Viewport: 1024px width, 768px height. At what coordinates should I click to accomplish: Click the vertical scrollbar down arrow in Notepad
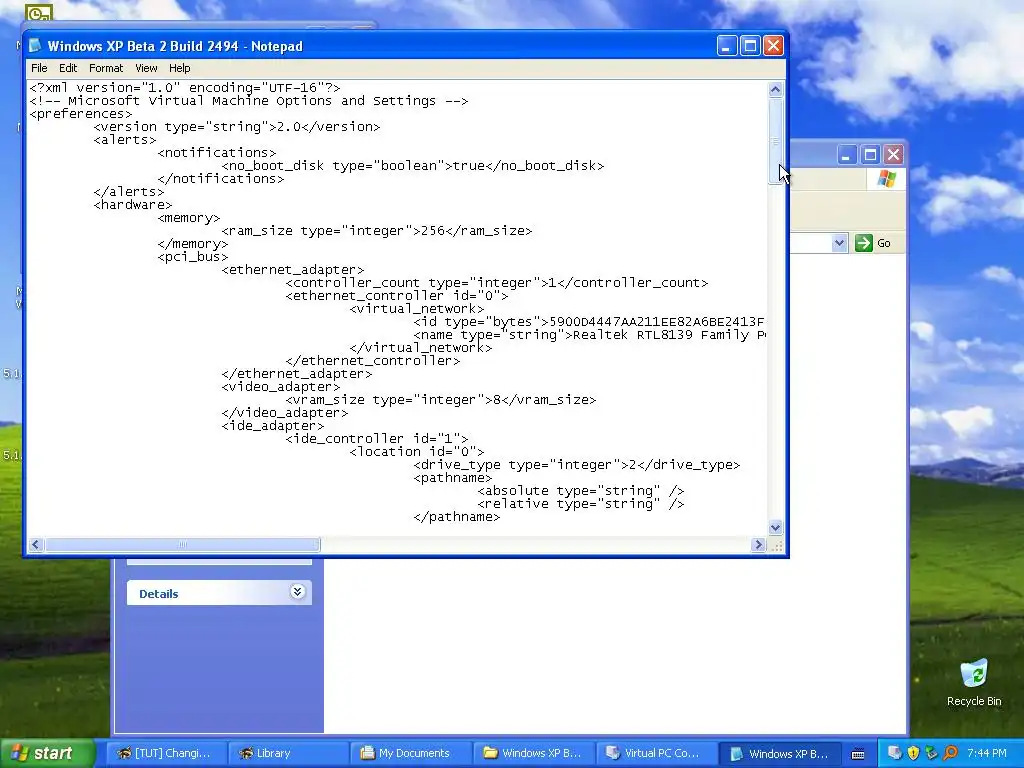[x=775, y=527]
